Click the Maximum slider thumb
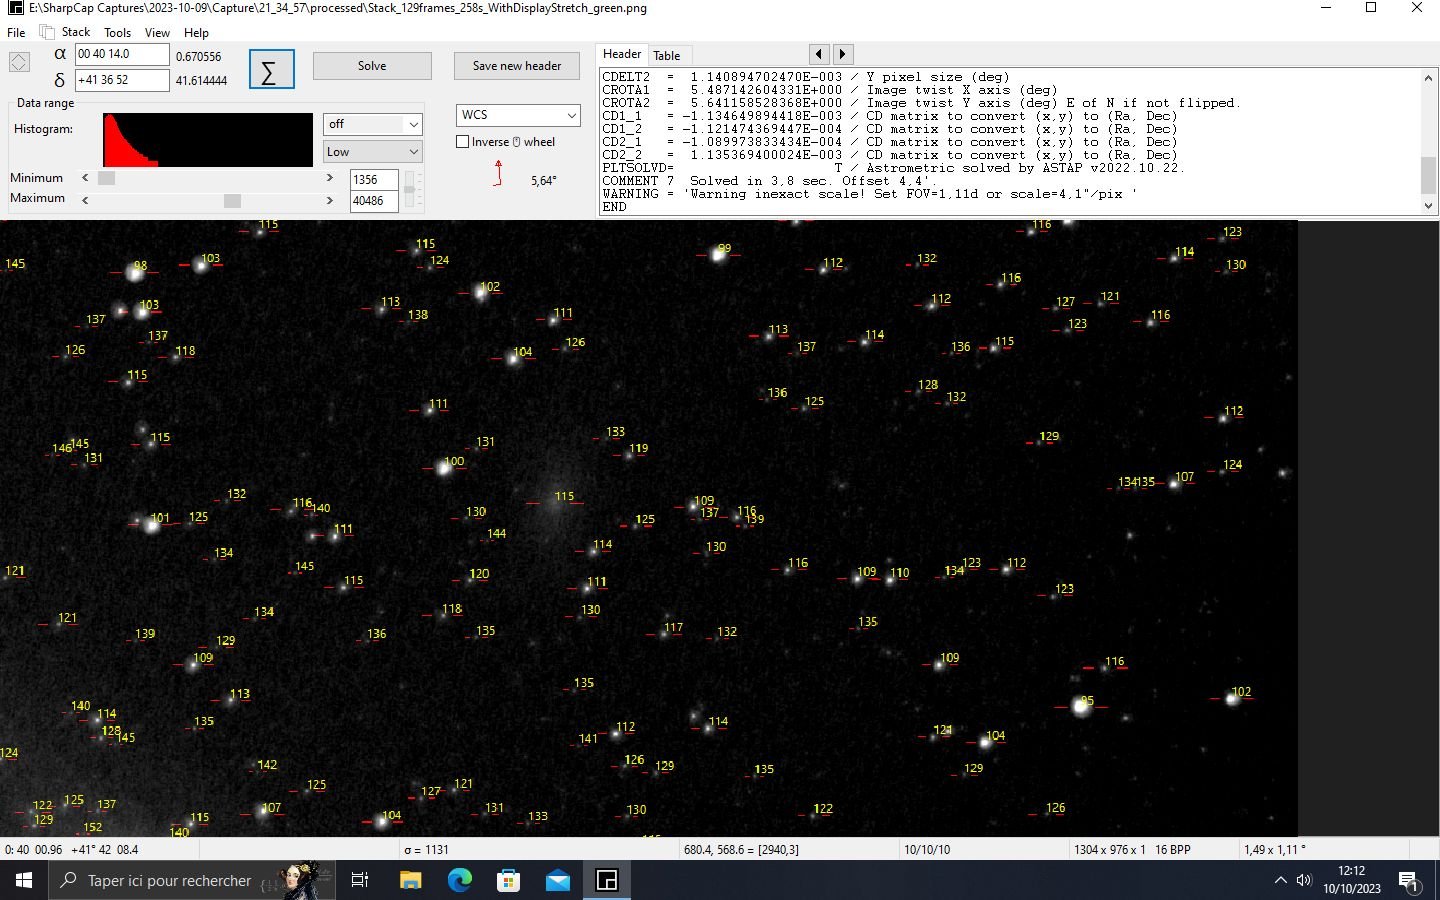The image size is (1440, 900). [x=232, y=201]
